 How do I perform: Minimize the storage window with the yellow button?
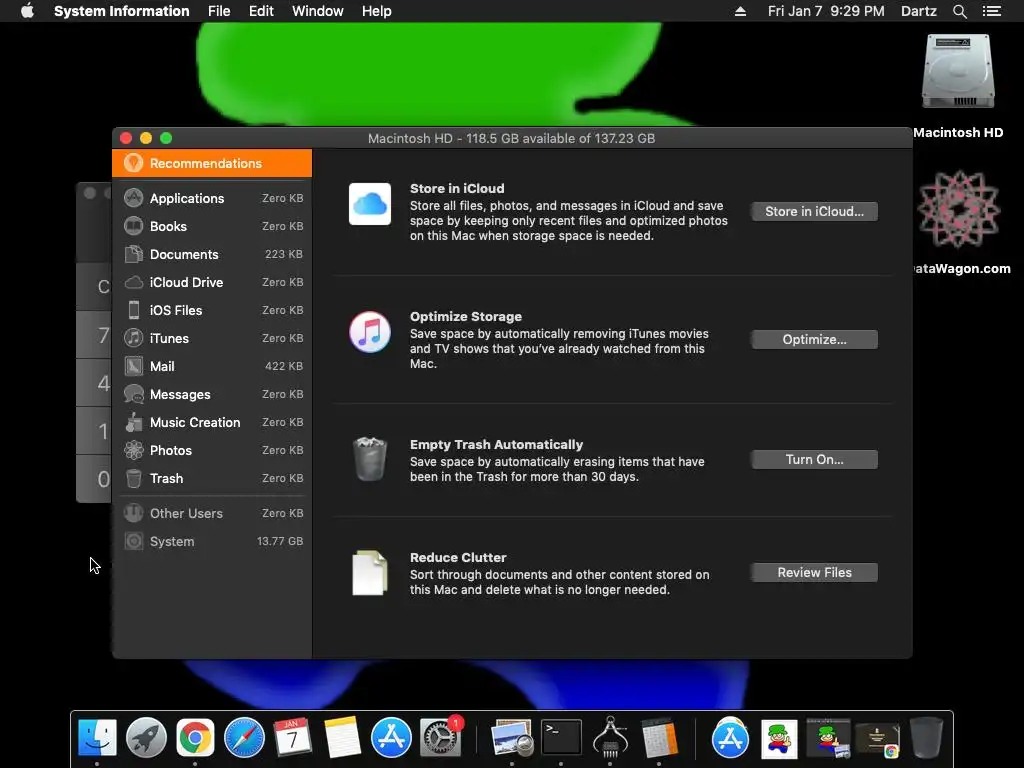click(146, 138)
